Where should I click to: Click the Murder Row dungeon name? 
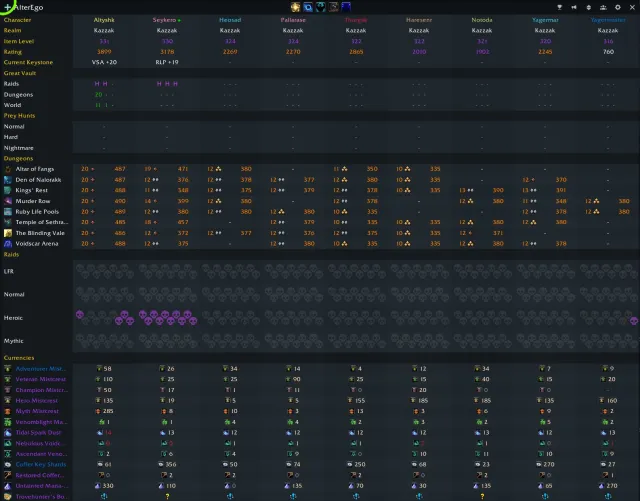pos(33,201)
